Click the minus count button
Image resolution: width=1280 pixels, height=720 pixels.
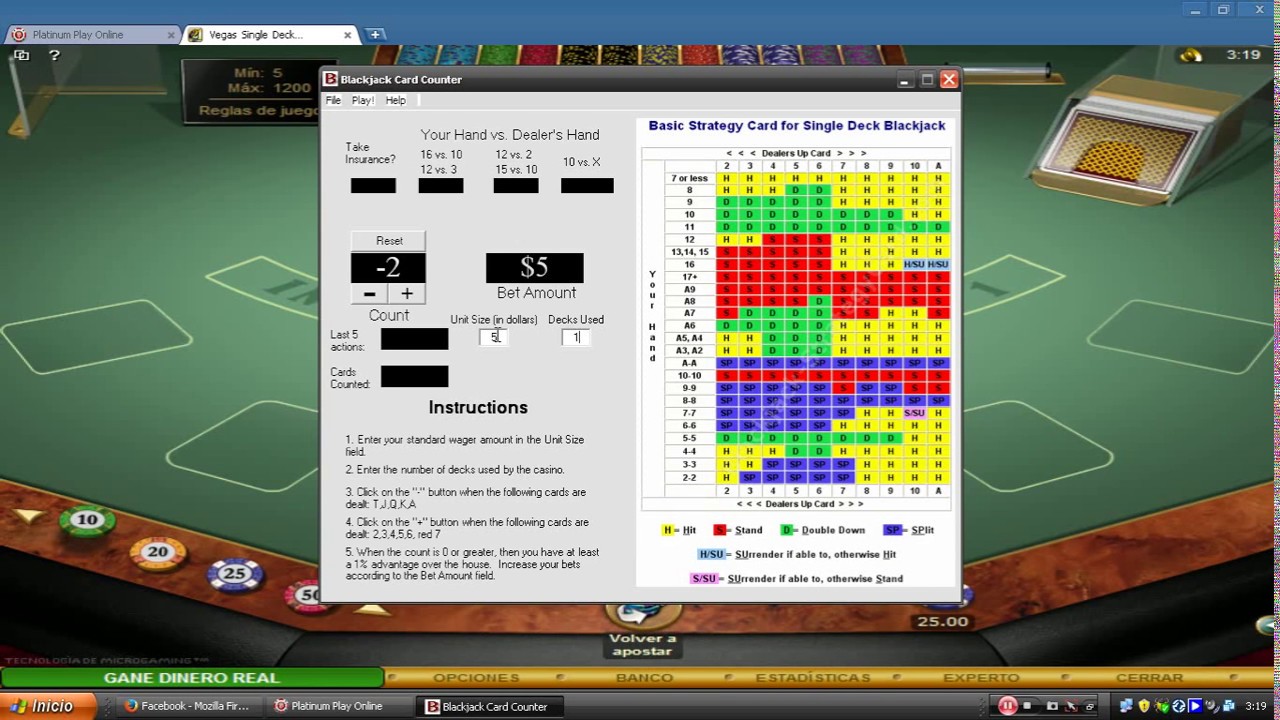(369, 294)
